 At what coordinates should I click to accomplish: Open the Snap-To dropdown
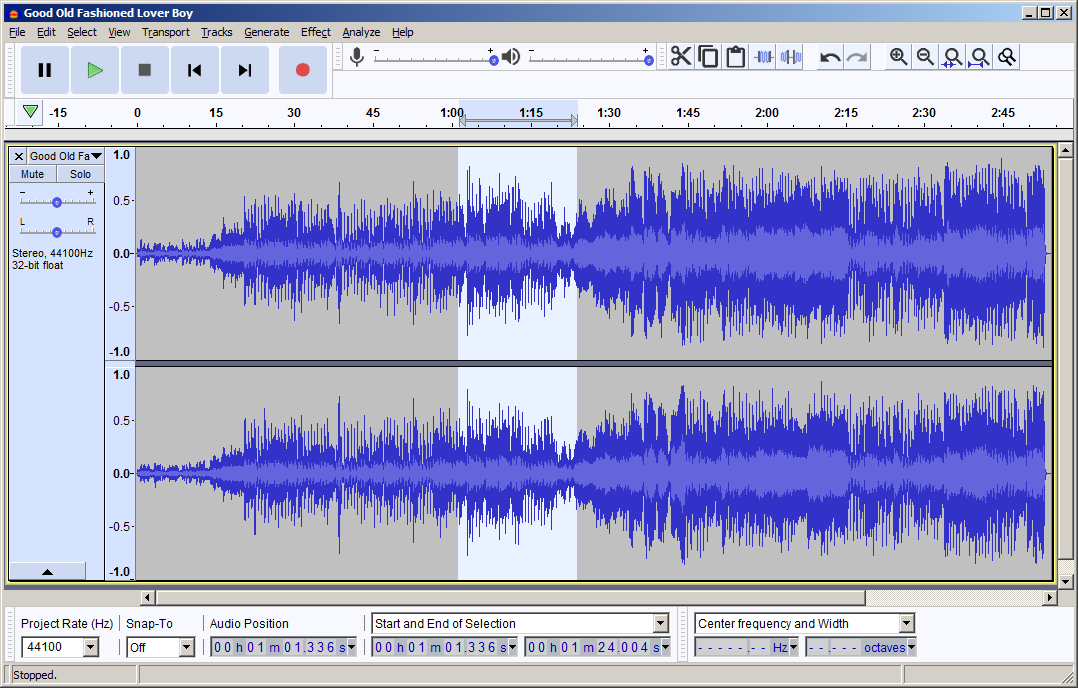pyautogui.click(x=186, y=647)
